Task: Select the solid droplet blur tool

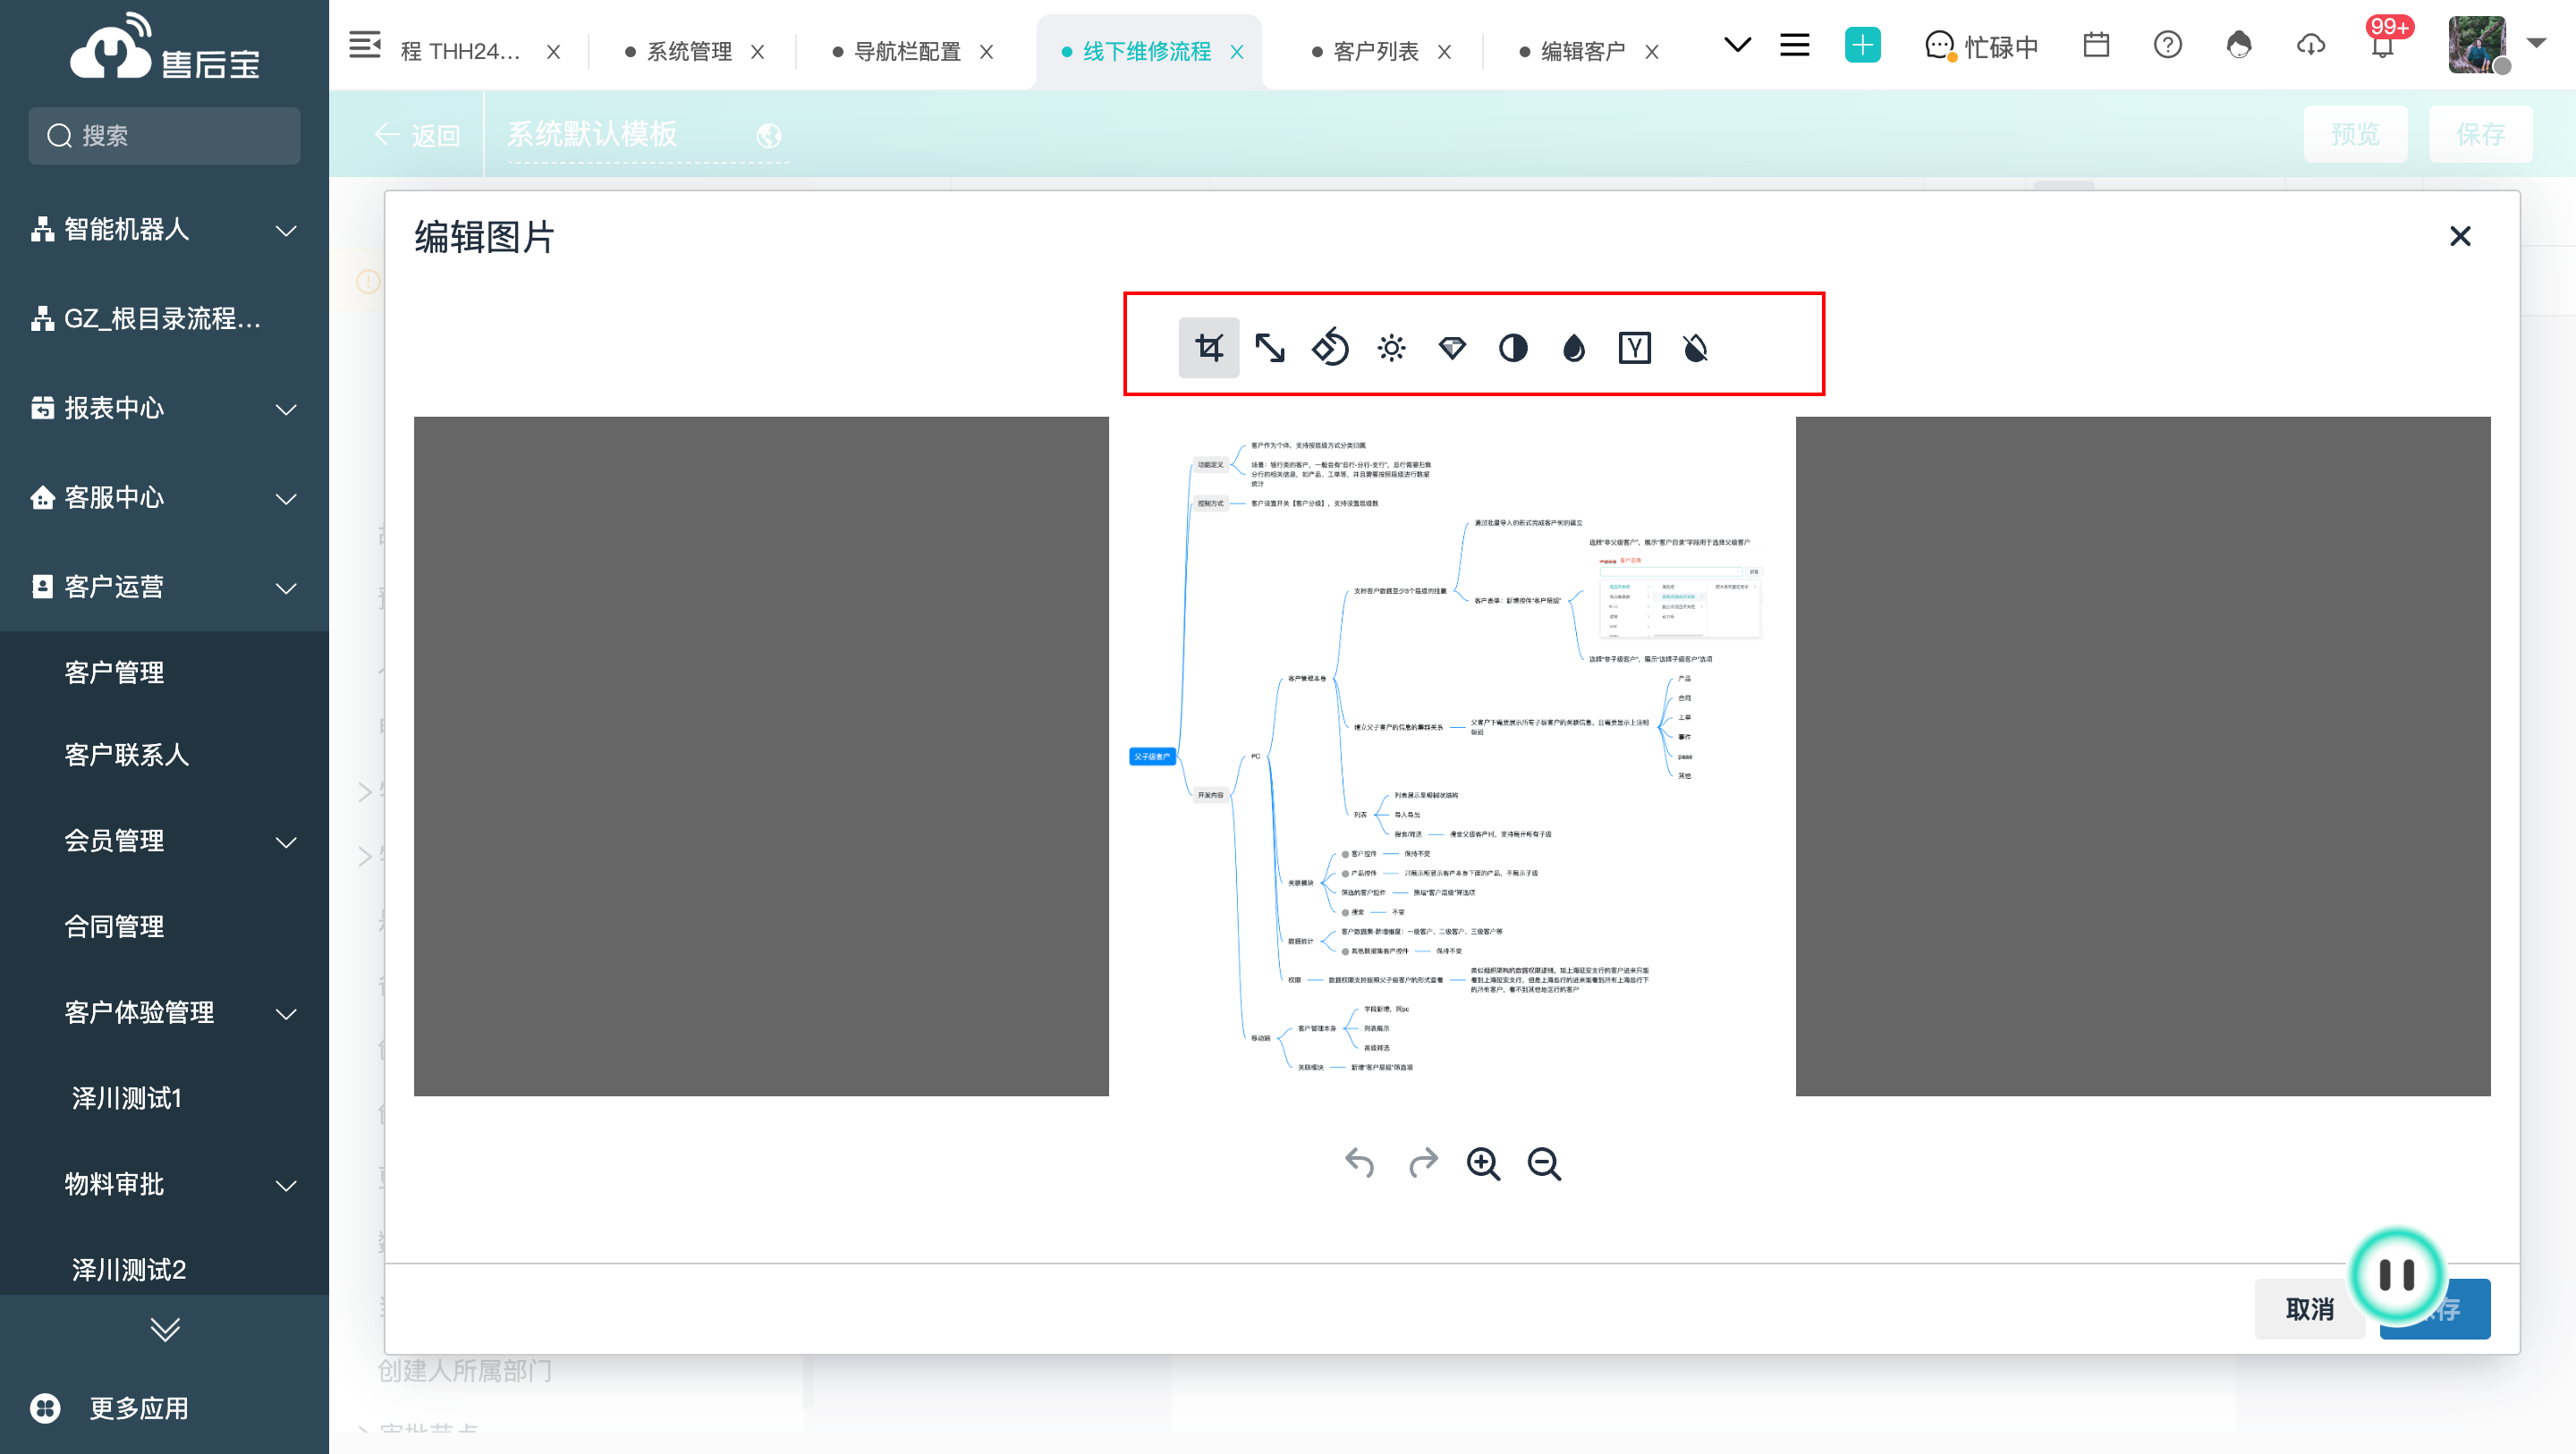Action: [x=1574, y=348]
